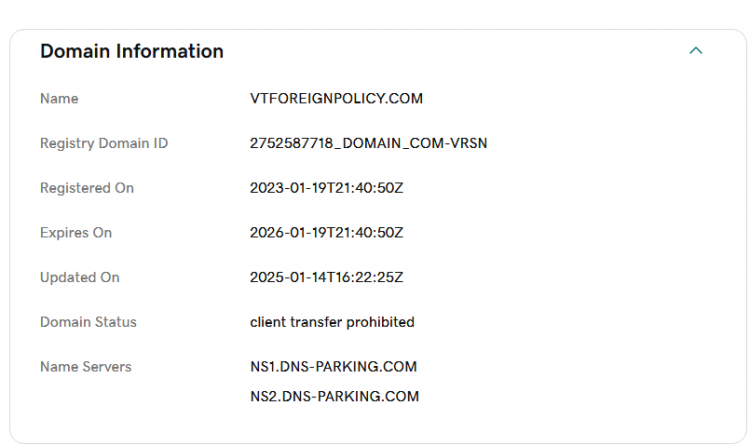Screen dimensions: 750x446
Task: Click the Registry Domain ID value 2752587718_DOMAIN_COM-VRSN
Action: coord(368,144)
